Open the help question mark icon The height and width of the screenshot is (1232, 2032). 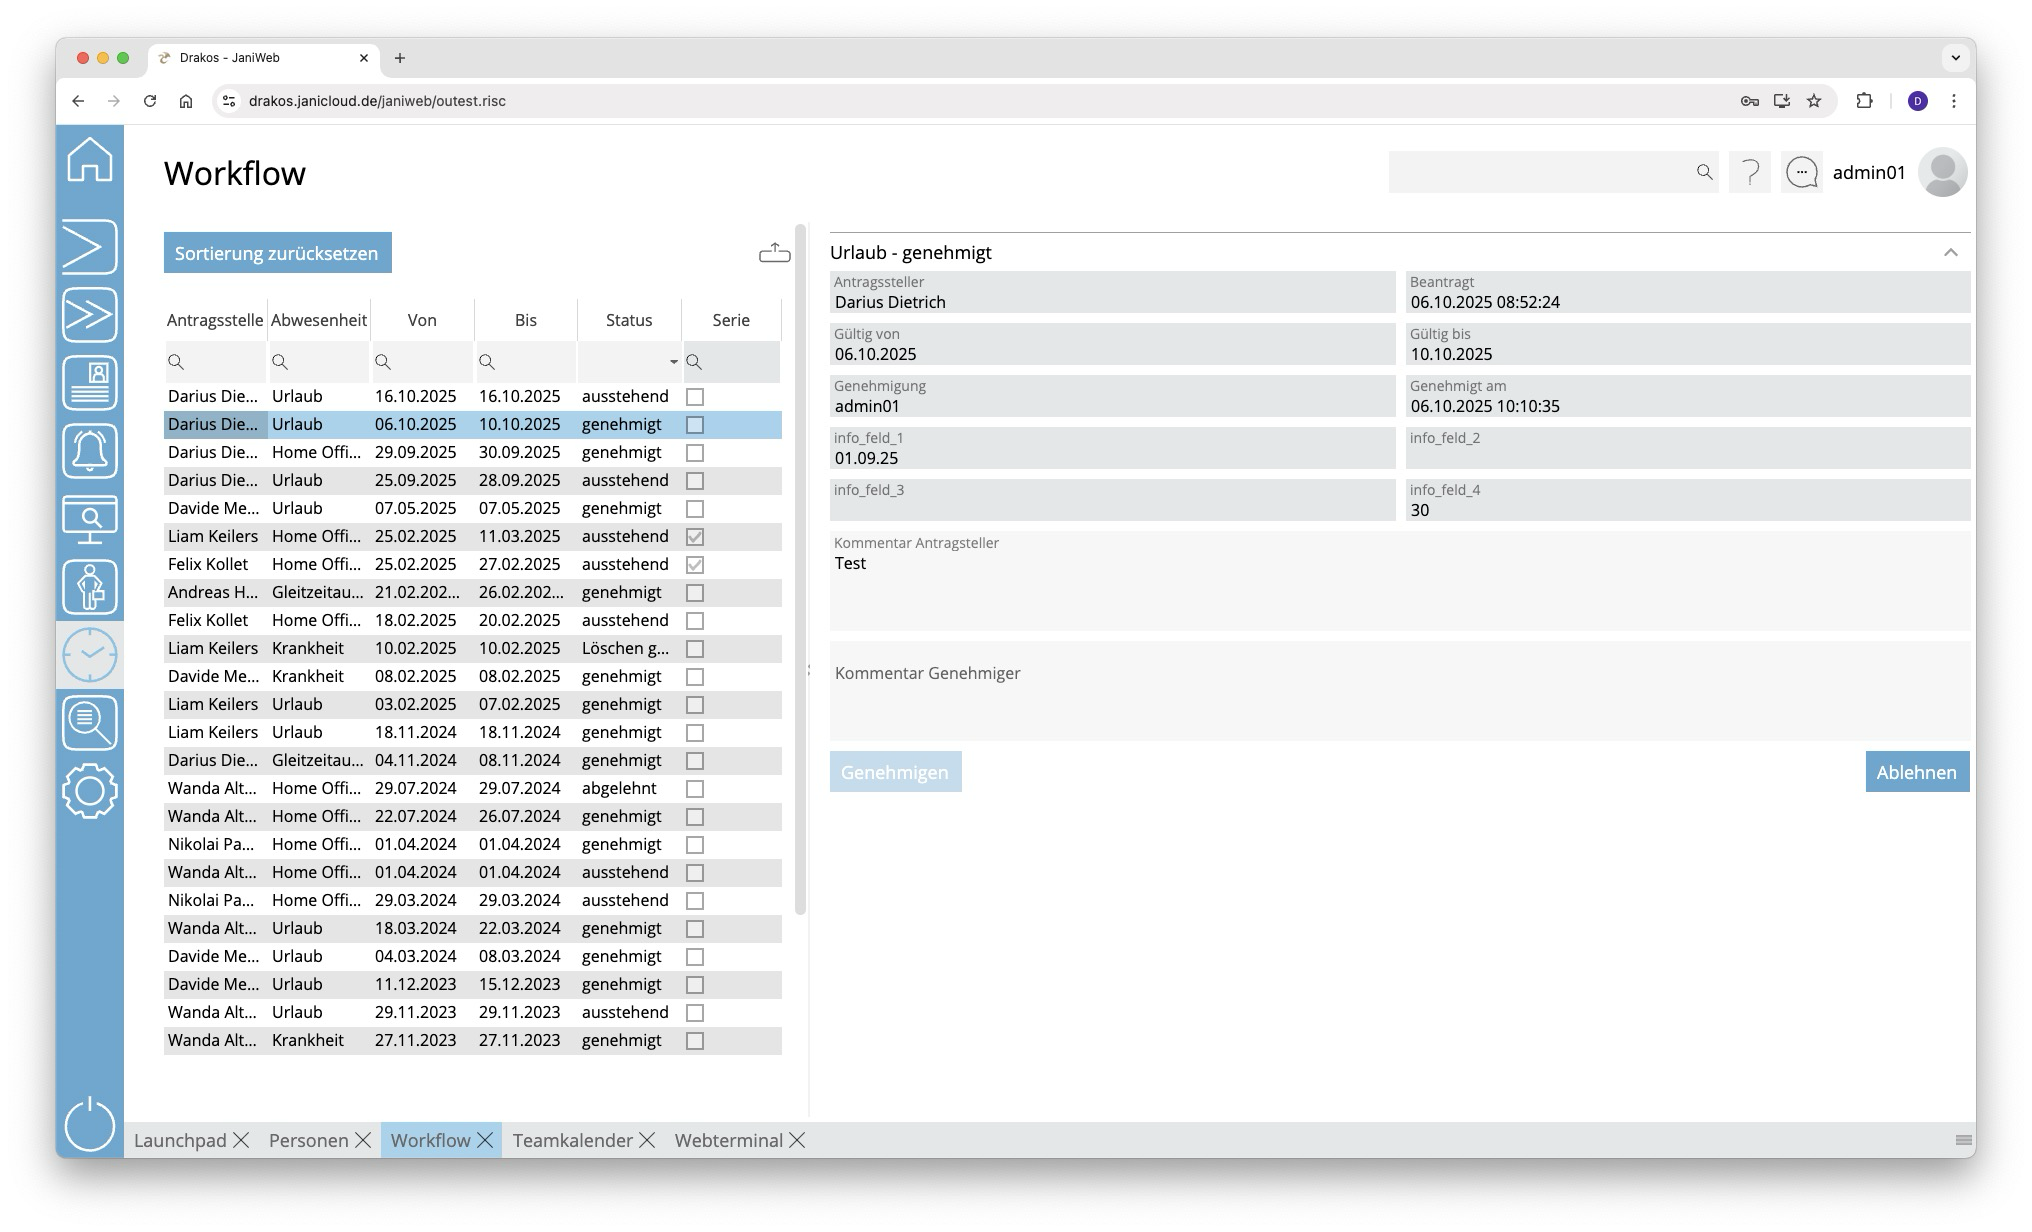1749,173
